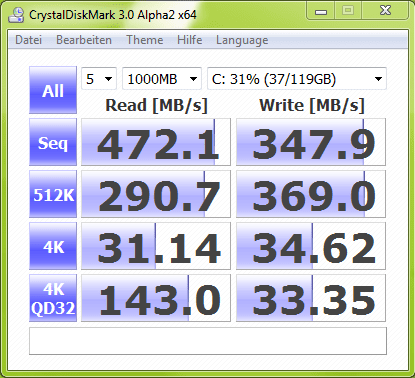Viewport: 415px width, 378px height.
Task: Start the 512K benchmark test
Action: pos(53,194)
